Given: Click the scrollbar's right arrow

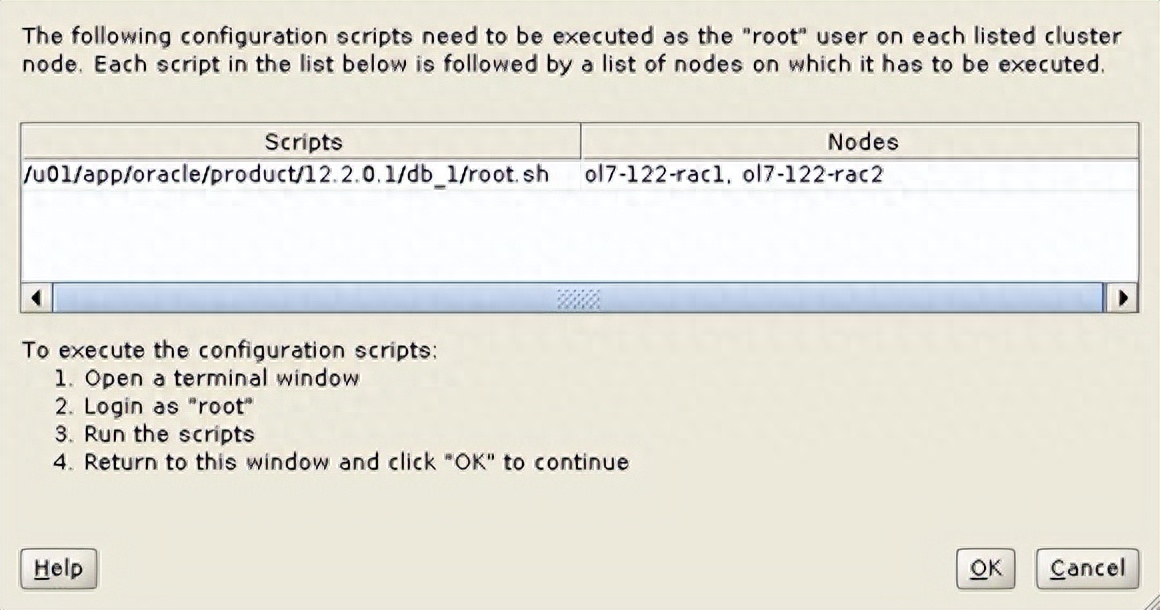Looking at the screenshot, I should tap(1127, 298).
